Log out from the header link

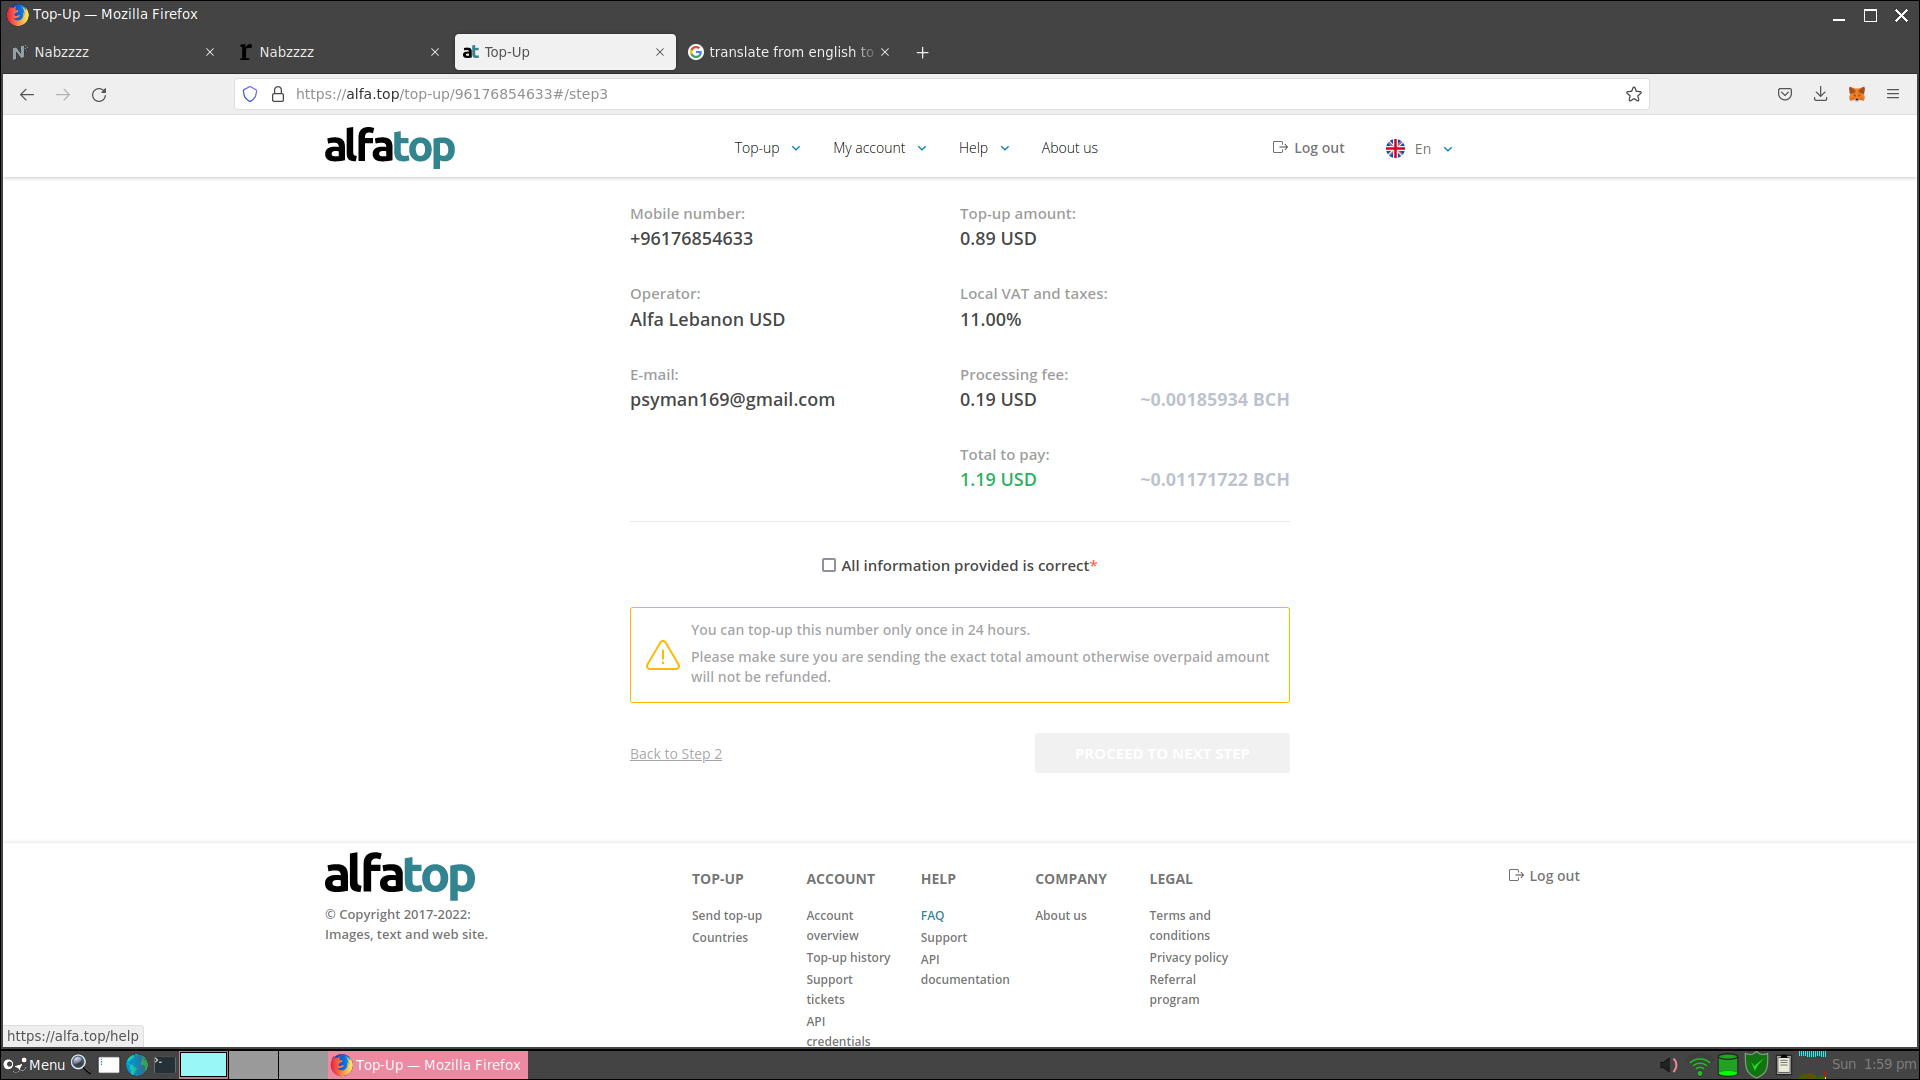click(1308, 148)
